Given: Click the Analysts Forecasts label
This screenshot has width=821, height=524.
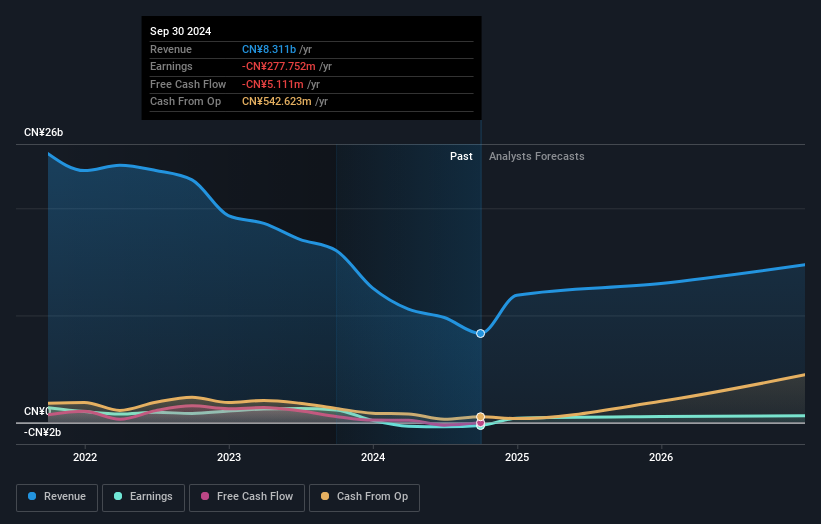Looking at the screenshot, I should (536, 156).
